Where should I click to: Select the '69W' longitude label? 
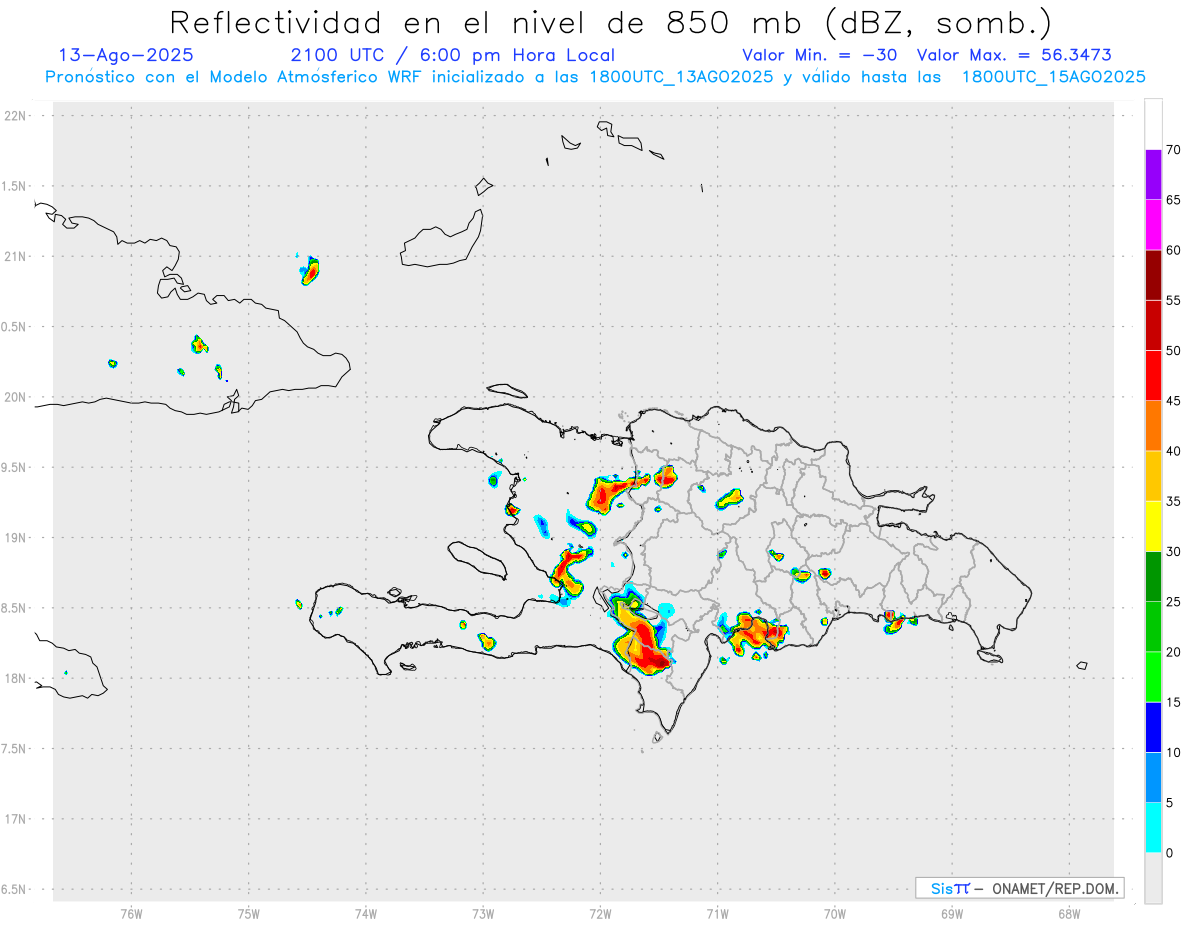952,914
